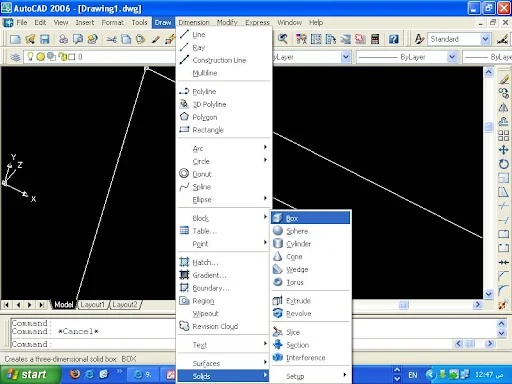Select the Mirror tool in Modify toolbar
Viewport: 512px width, 384px height.
[503, 108]
